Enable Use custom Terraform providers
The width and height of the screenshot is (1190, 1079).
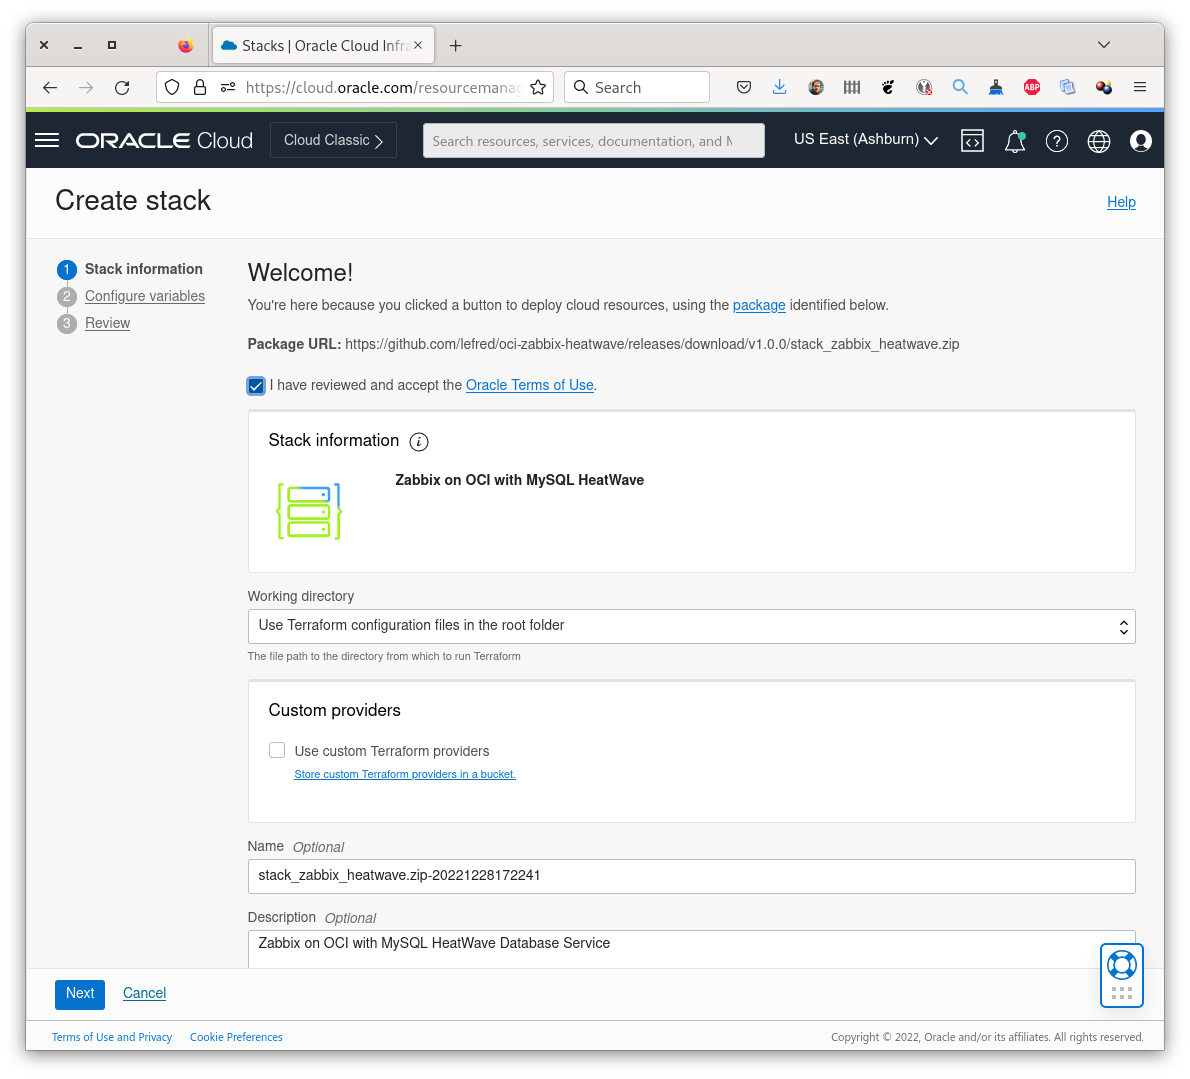277,750
